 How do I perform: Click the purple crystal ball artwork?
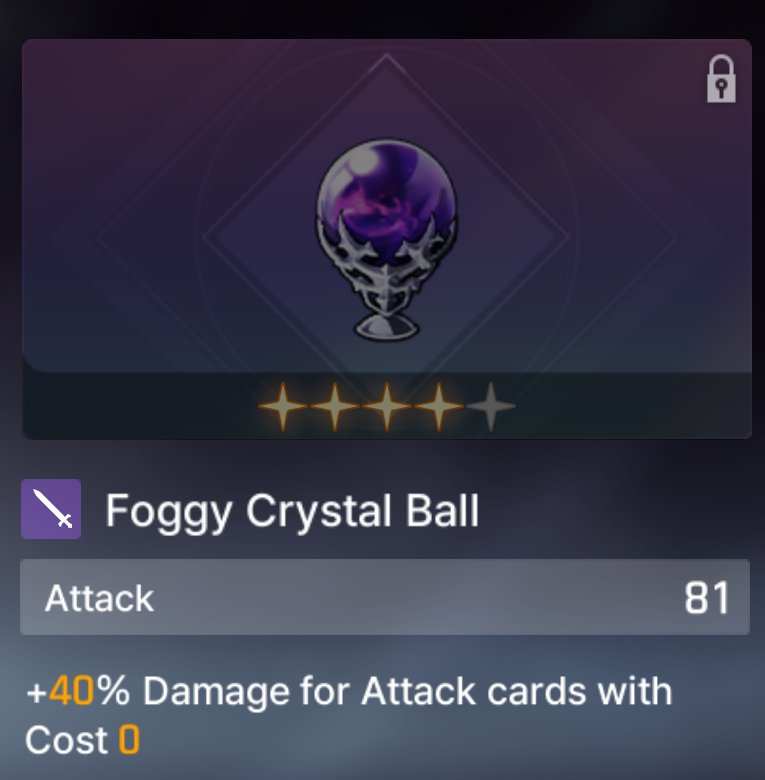click(x=386, y=240)
